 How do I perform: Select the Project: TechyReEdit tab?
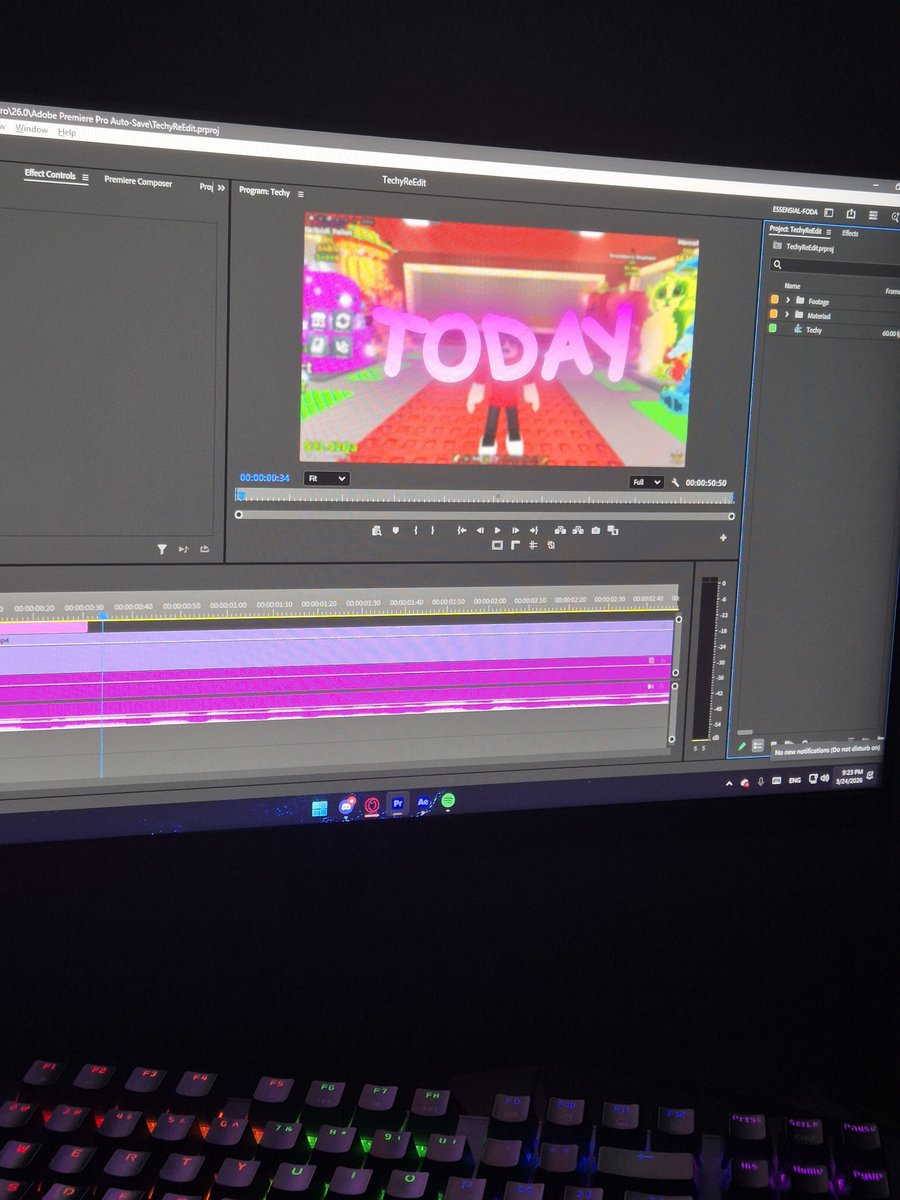click(x=795, y=230)
